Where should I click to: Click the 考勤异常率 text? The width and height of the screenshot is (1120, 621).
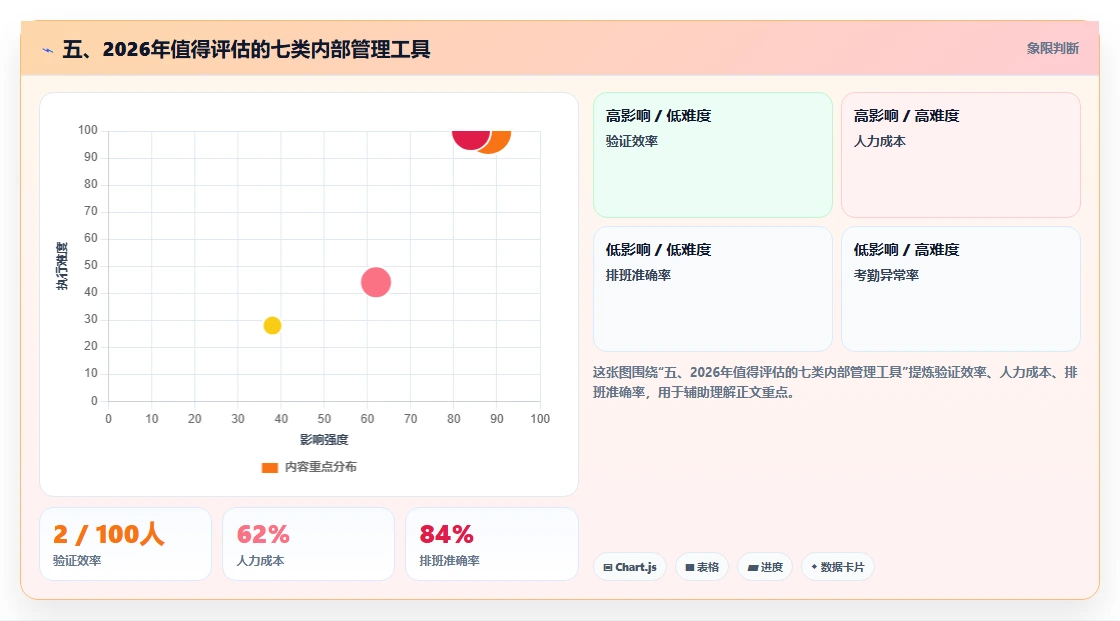click(x=886, y=275)
